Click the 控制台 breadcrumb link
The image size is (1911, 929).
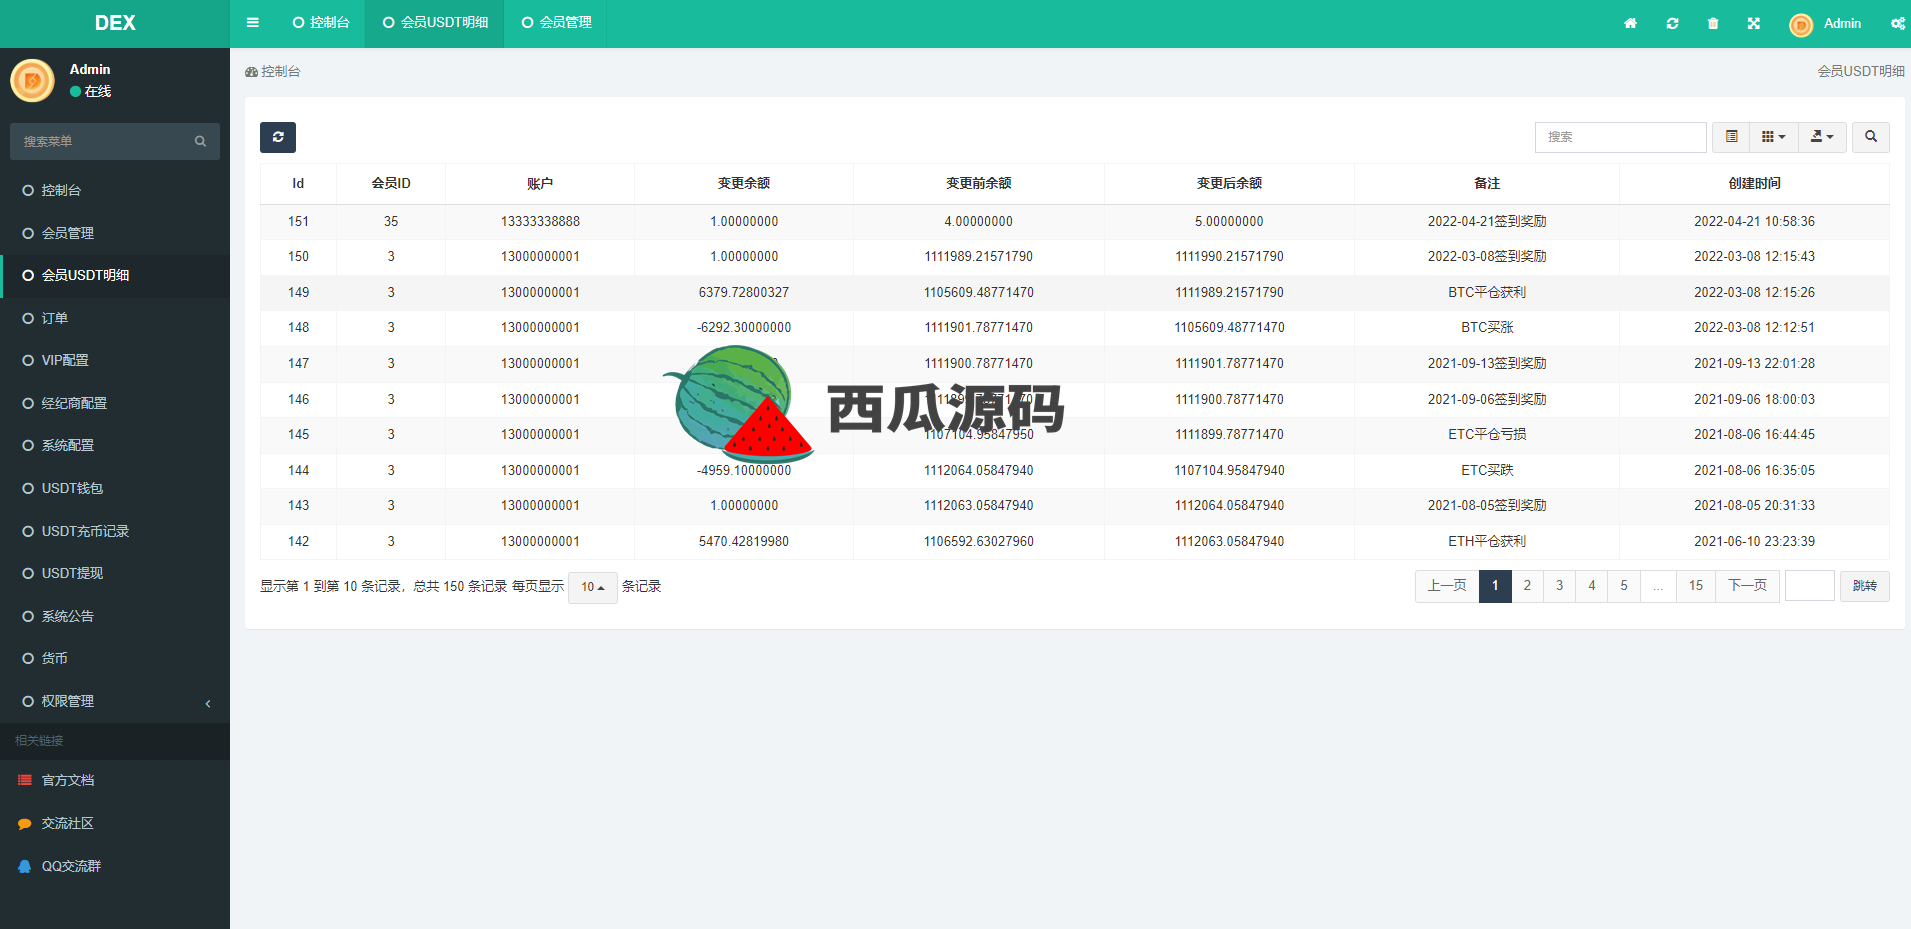tap(273, 72)
